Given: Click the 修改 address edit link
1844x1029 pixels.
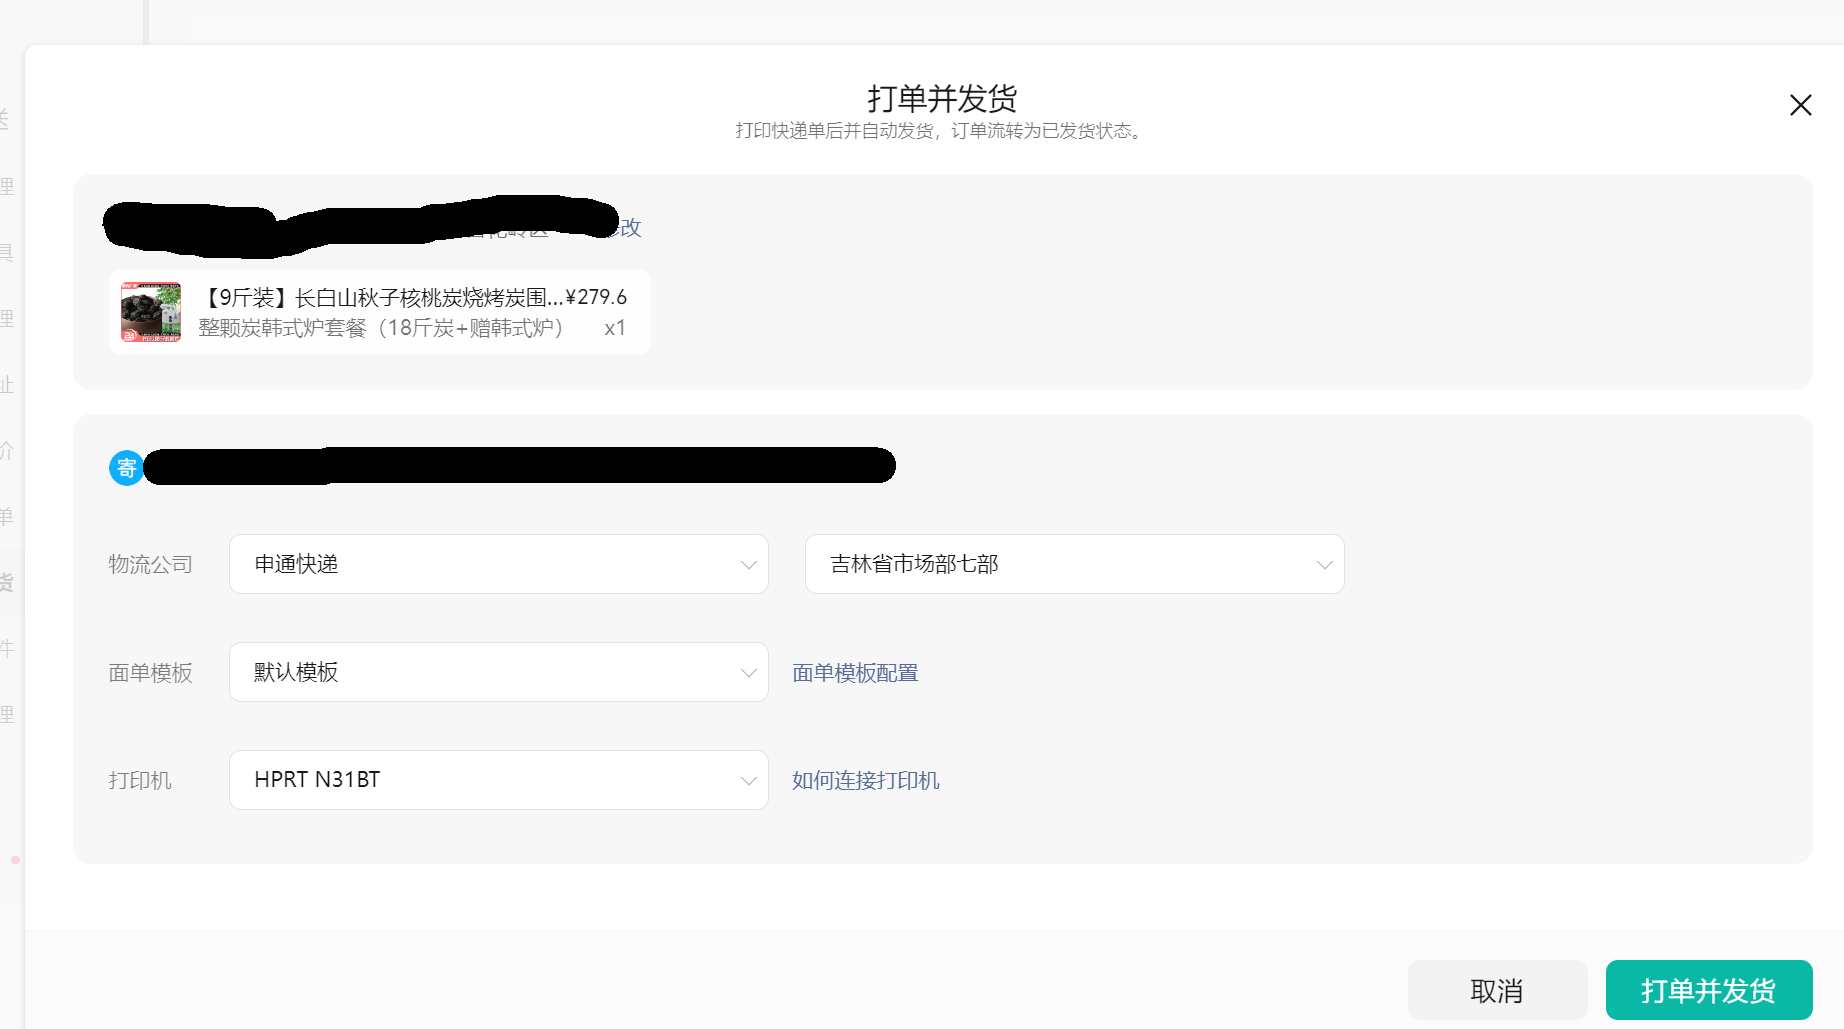Looking at the screenshot, I should pyautogui.click(x=628, y=228).
